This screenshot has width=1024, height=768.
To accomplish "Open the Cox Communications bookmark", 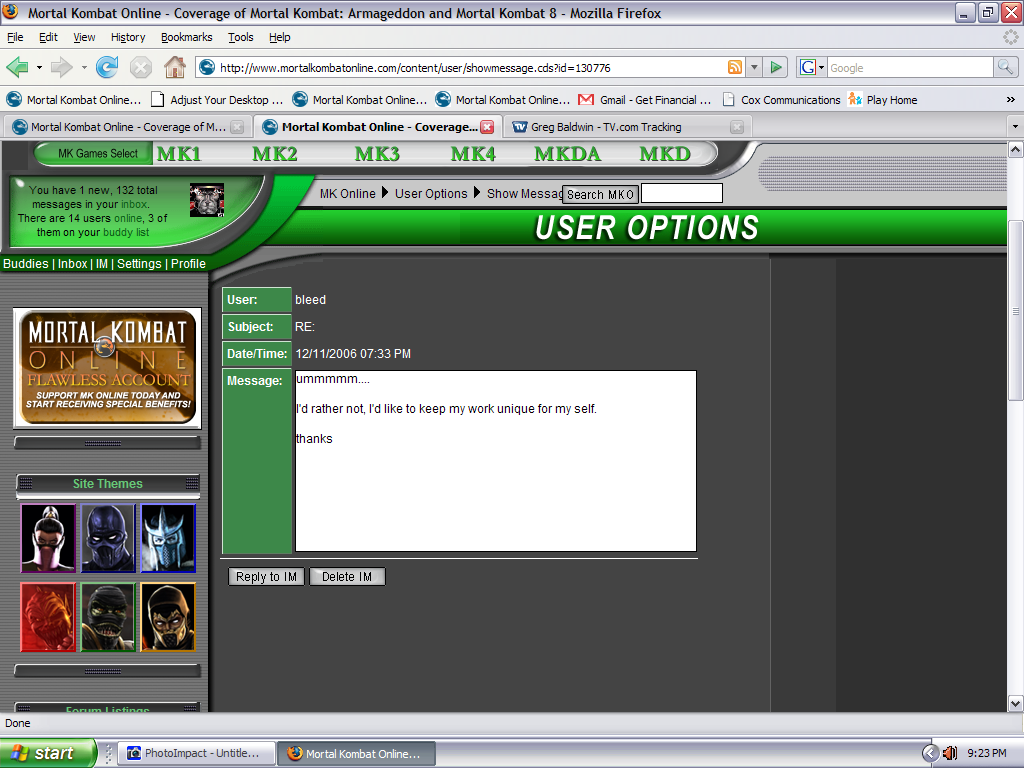I will (x=781, y=100).
